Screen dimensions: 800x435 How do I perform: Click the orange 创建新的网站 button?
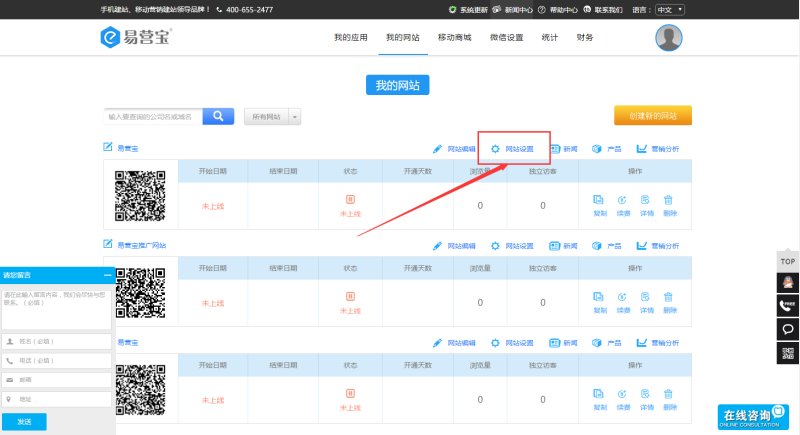click(x=653, y=116)
